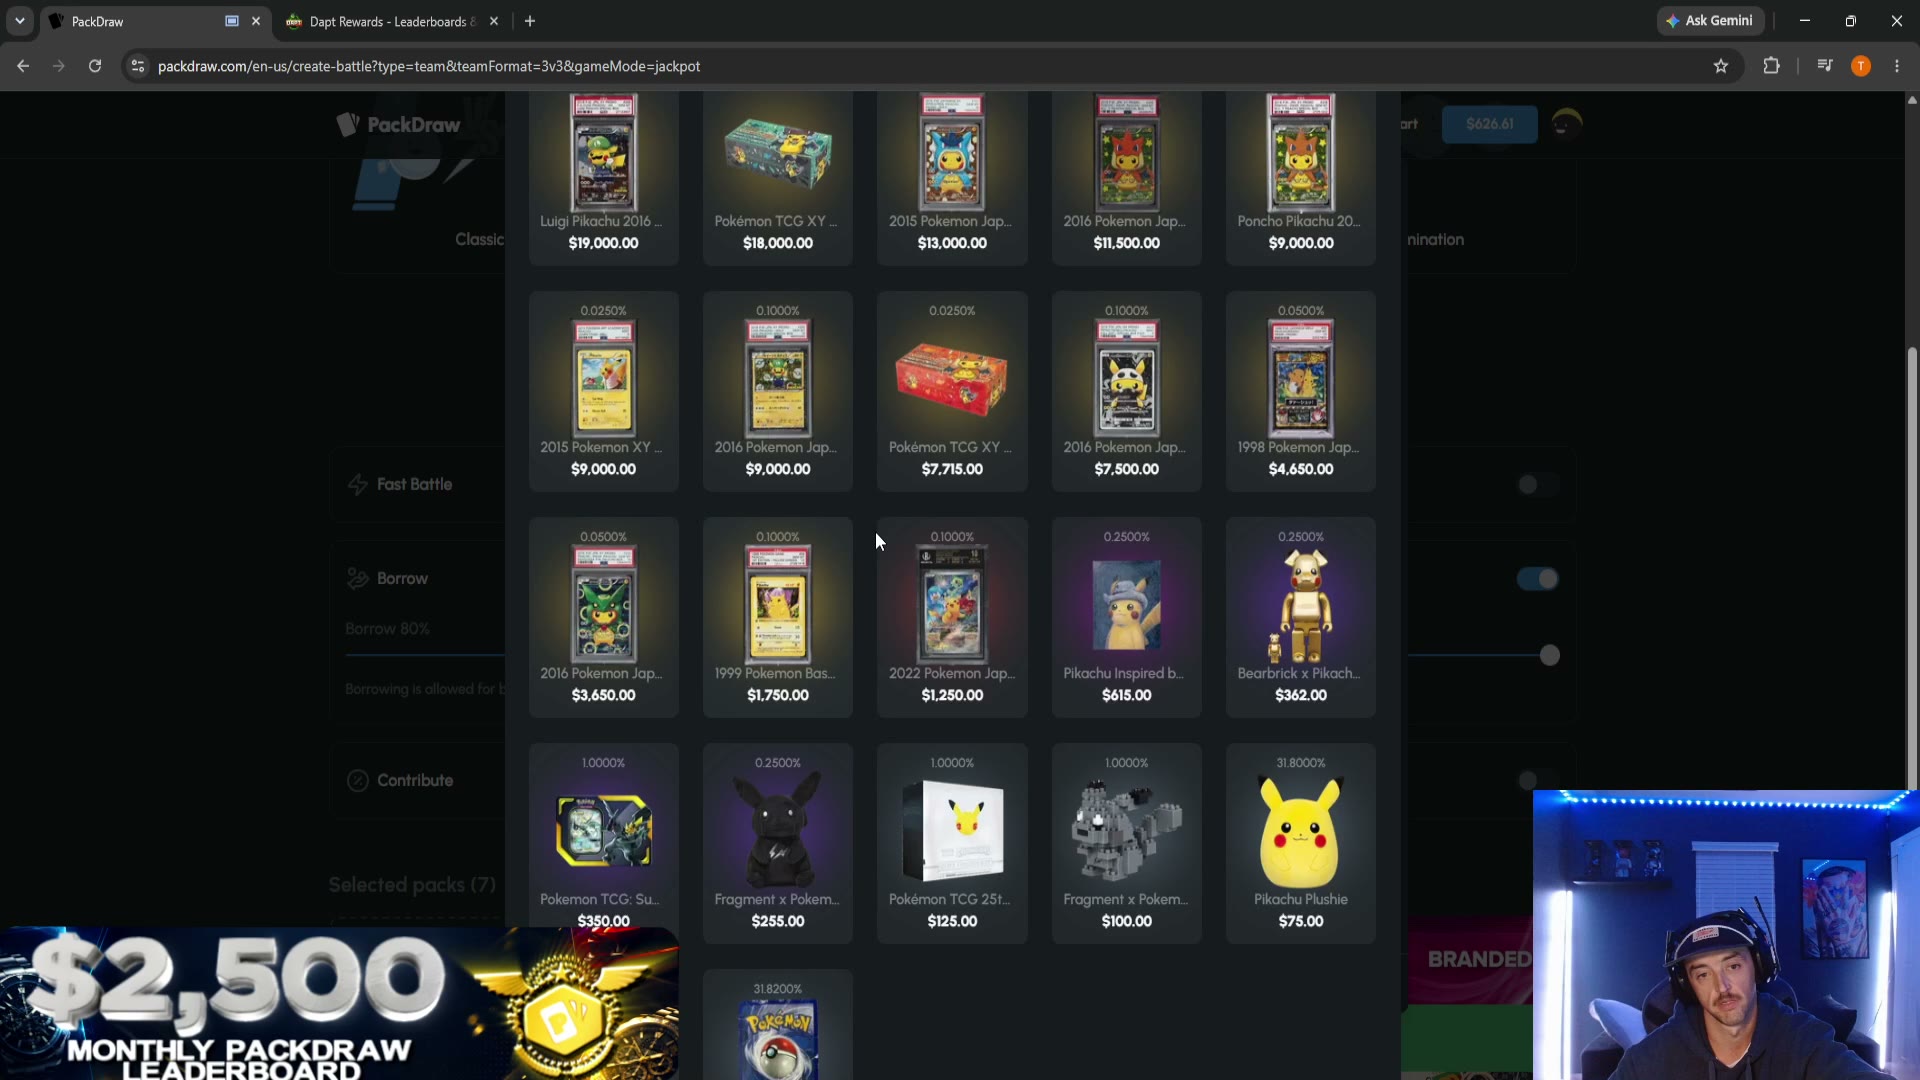This screenshot has width=1920, height=1080.
Task: Close the PackDraw tab
Action: coord(256,21)
